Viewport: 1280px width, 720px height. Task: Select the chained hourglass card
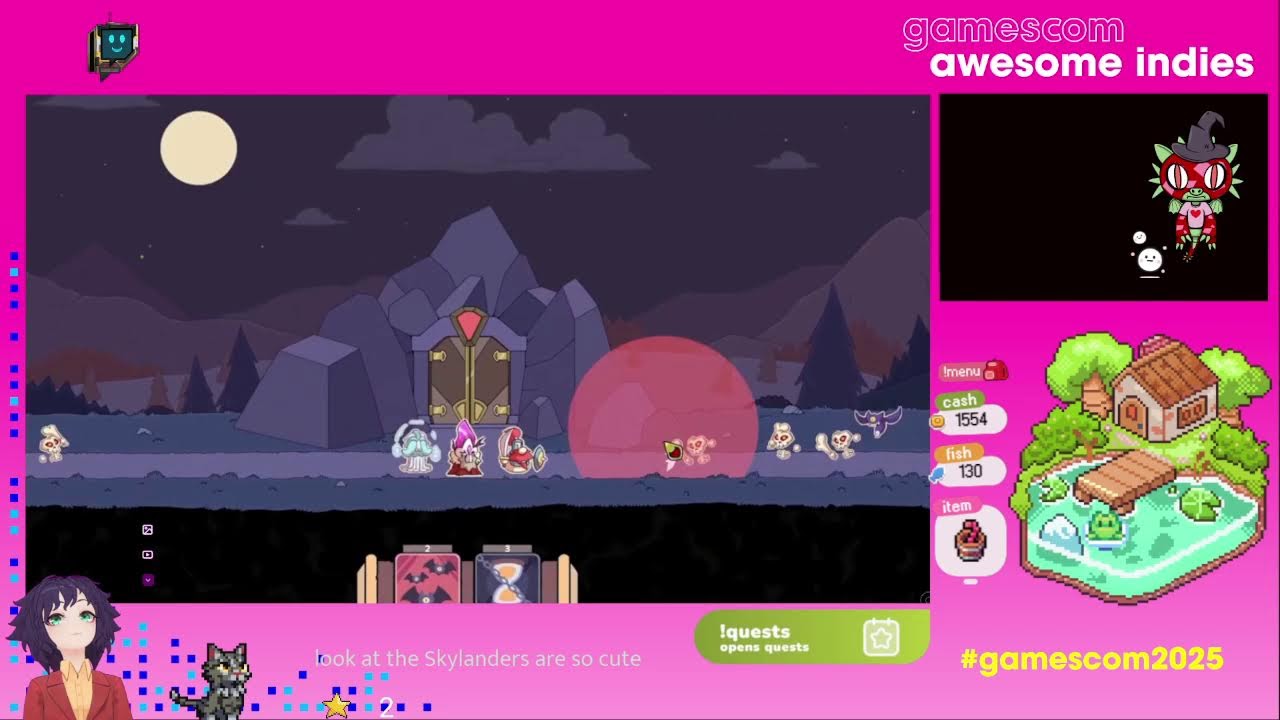point(508,578)
